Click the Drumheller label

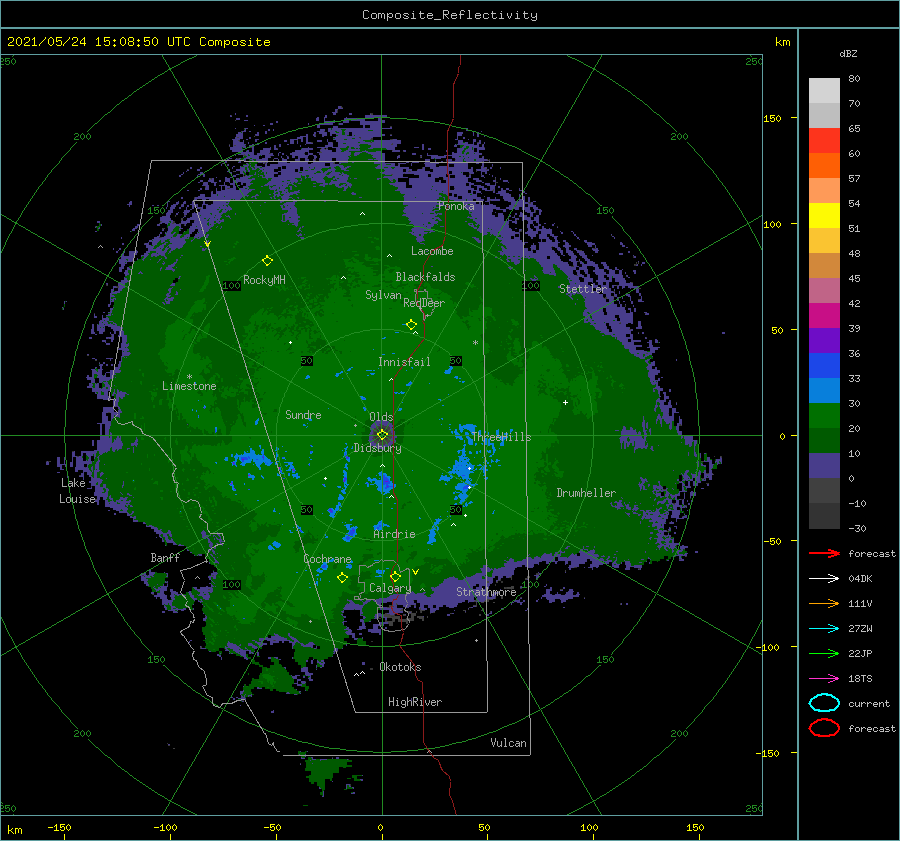586,493
